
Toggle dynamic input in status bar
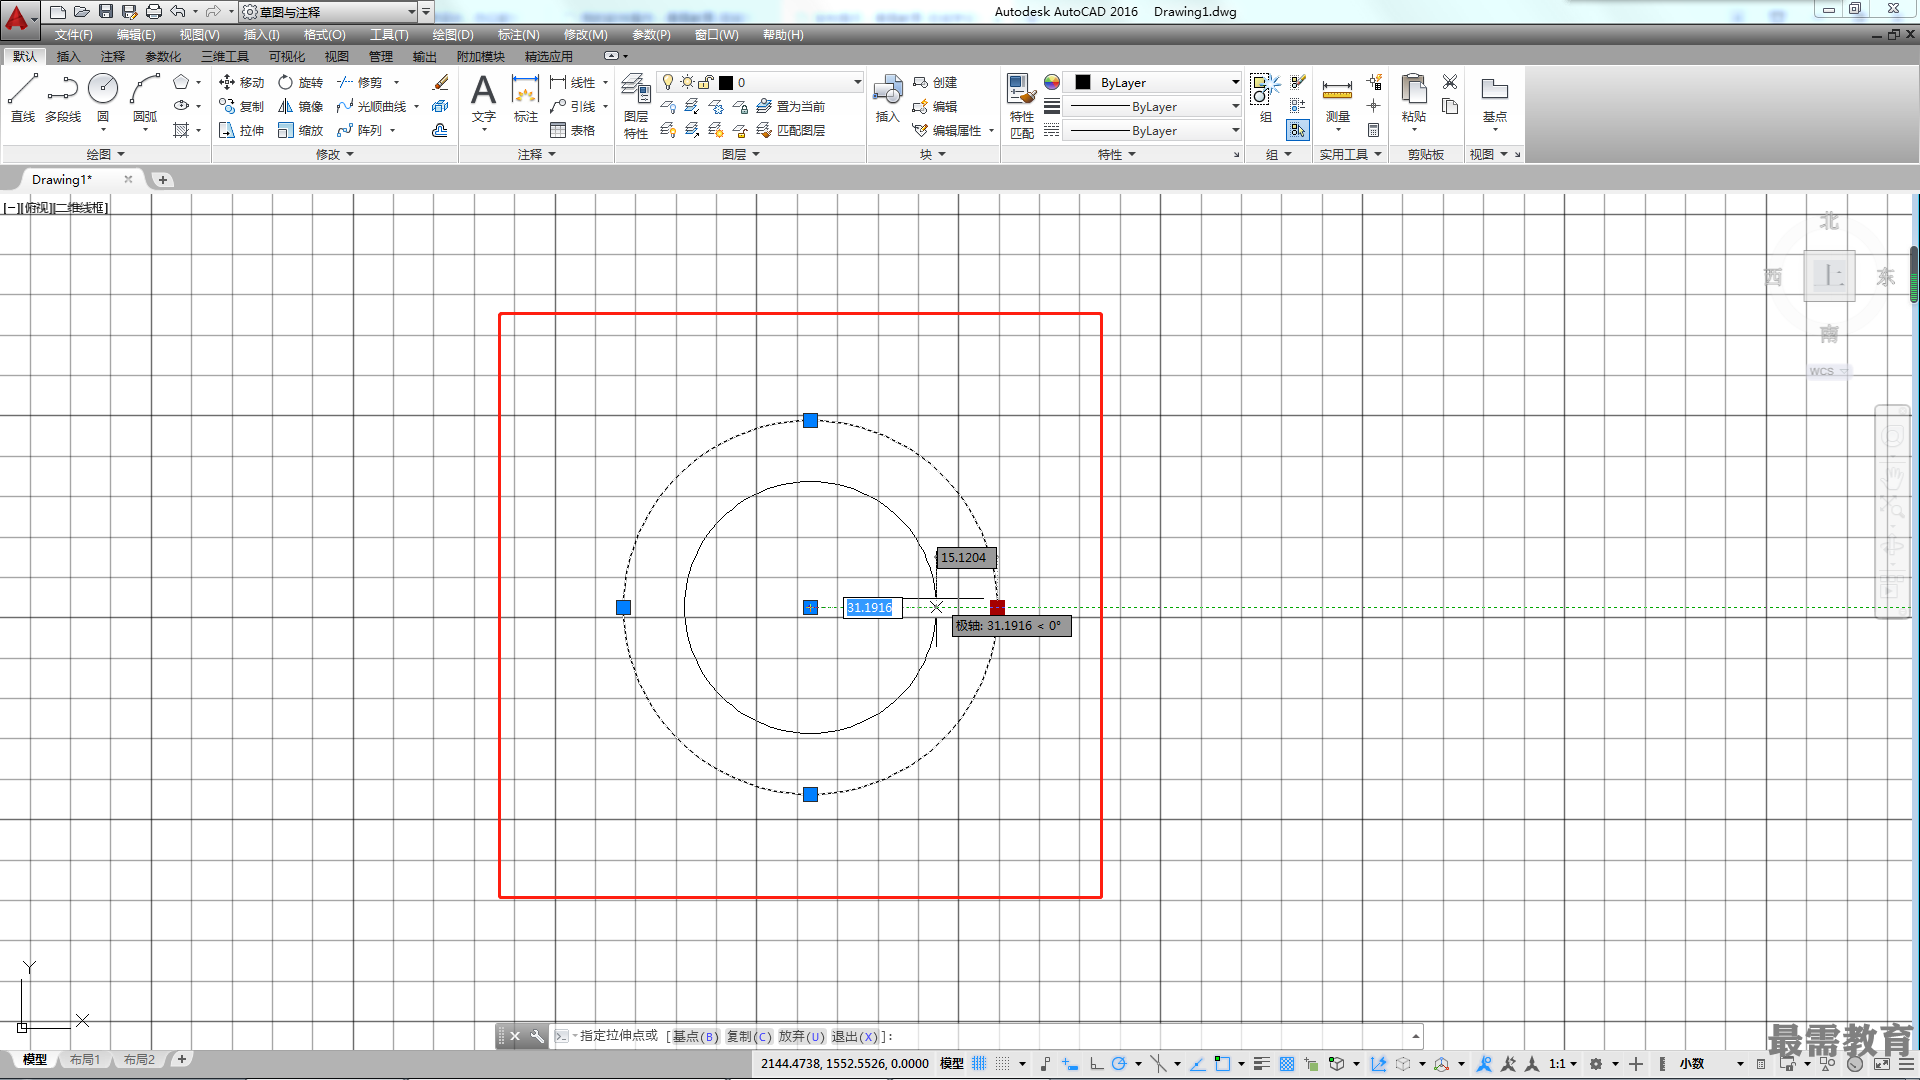(x=1070, y=1063)
